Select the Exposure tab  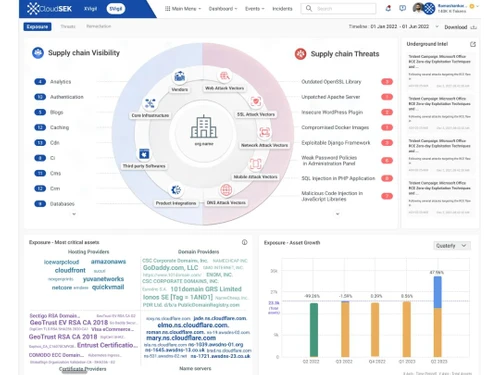coord(37,27)
